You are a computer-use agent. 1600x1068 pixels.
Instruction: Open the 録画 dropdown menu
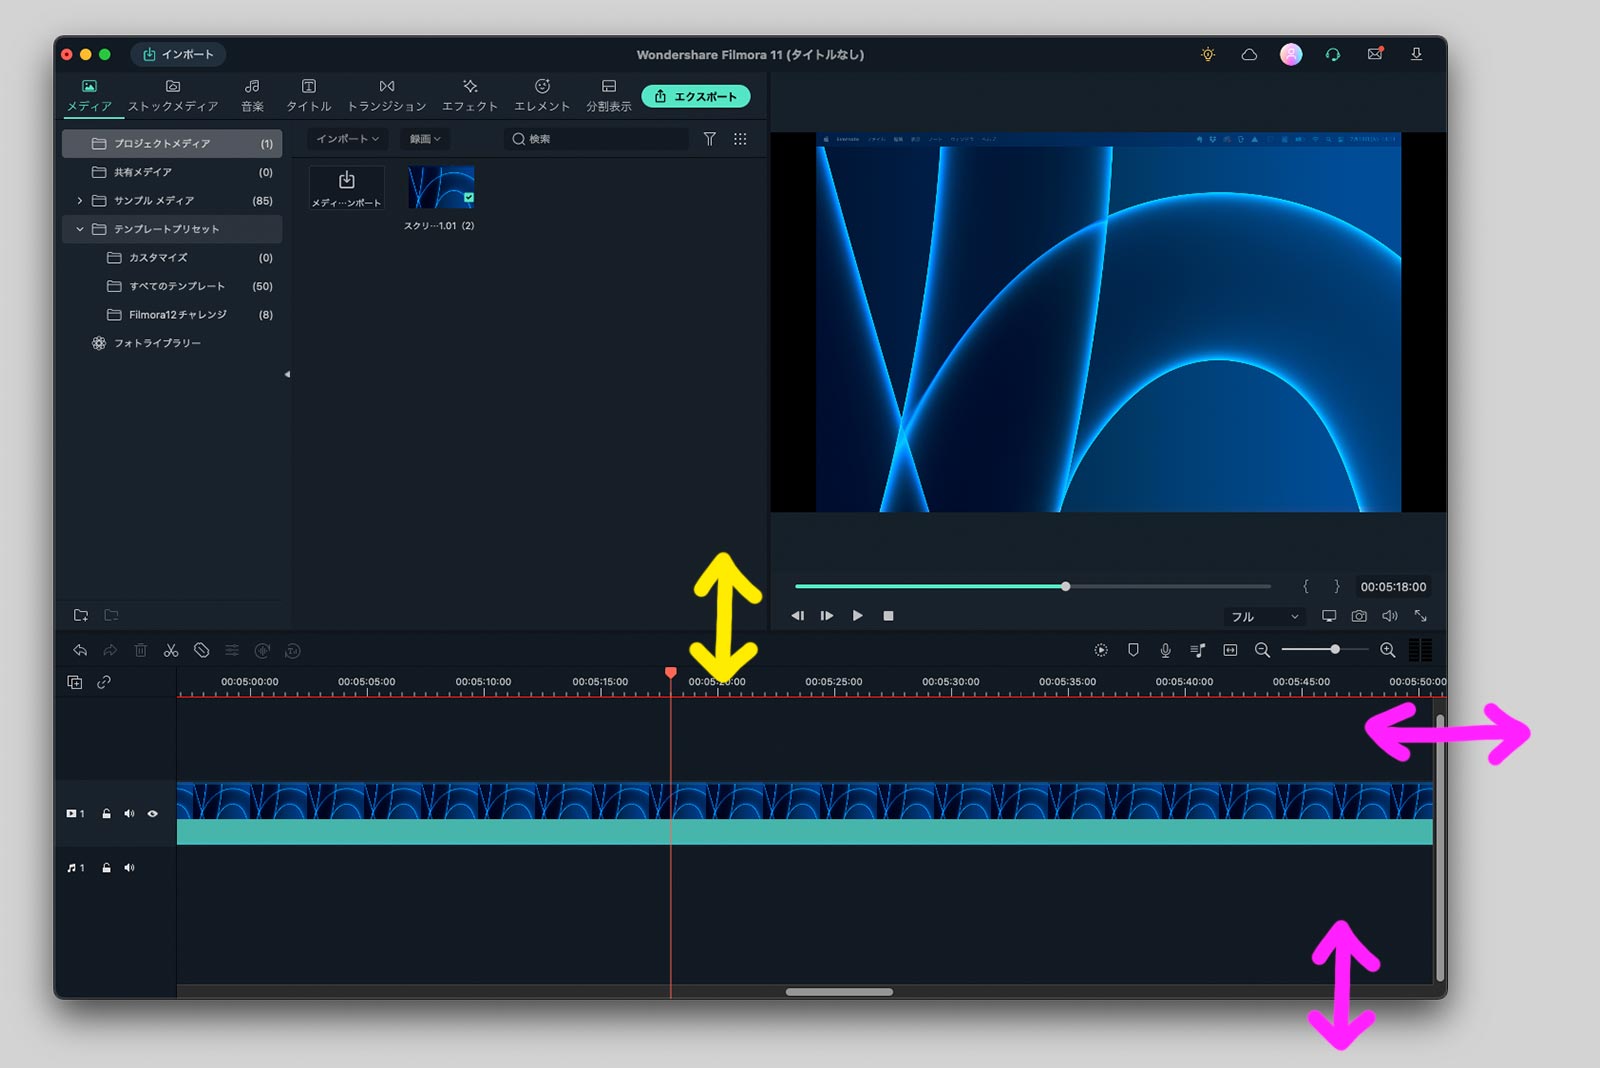pos(425,139)
